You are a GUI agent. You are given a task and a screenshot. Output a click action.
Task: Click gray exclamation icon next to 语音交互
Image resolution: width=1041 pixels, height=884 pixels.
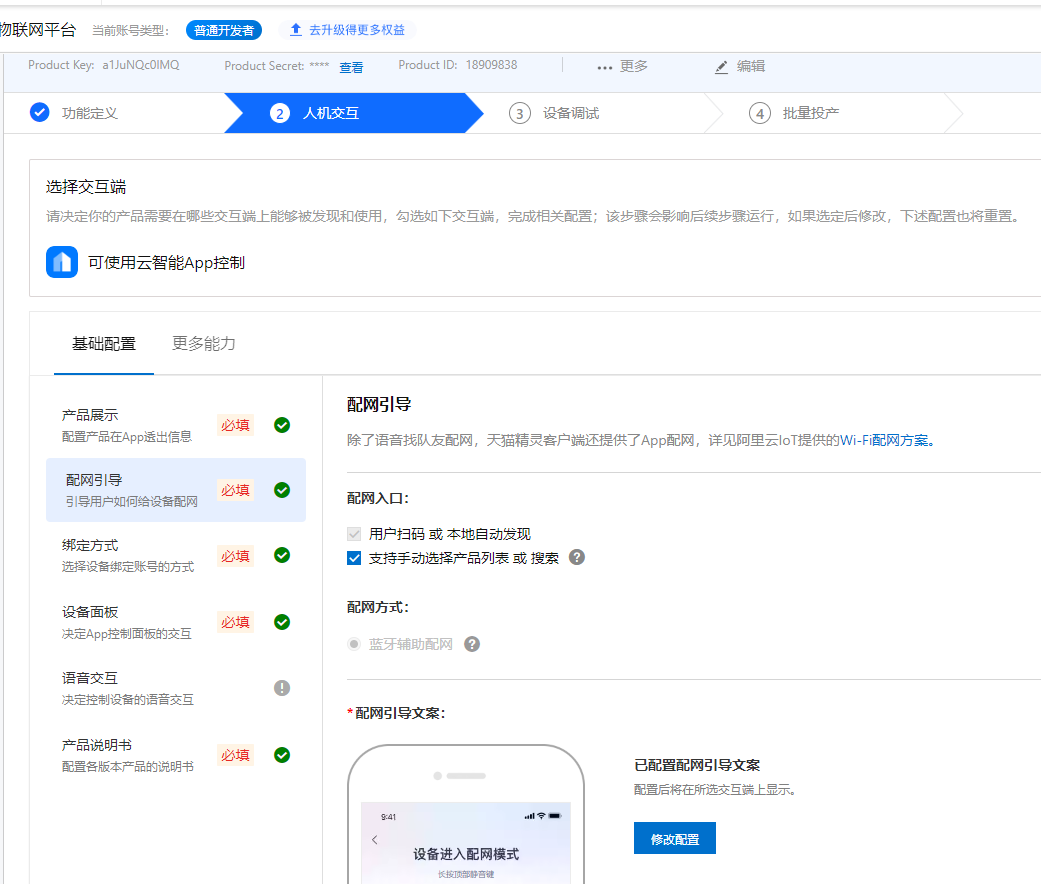click(x=282, y=687)
